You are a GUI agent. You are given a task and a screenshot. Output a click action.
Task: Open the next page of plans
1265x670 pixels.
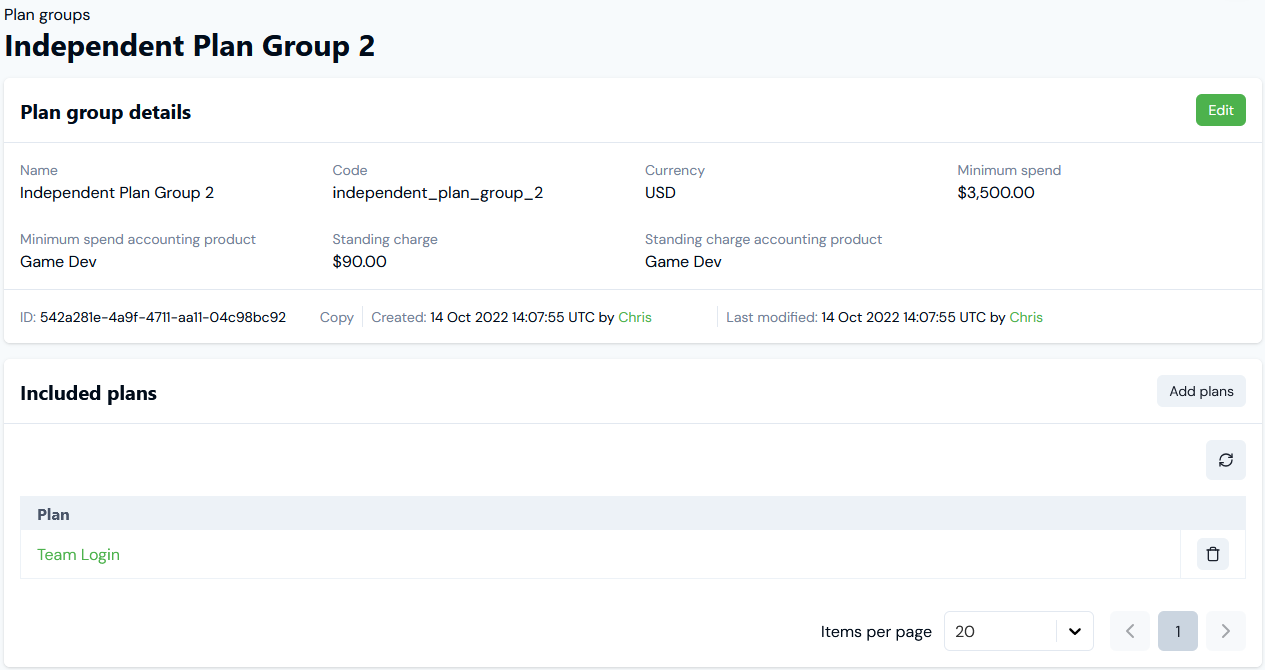pyautogui.click(x=1225, y=631)
